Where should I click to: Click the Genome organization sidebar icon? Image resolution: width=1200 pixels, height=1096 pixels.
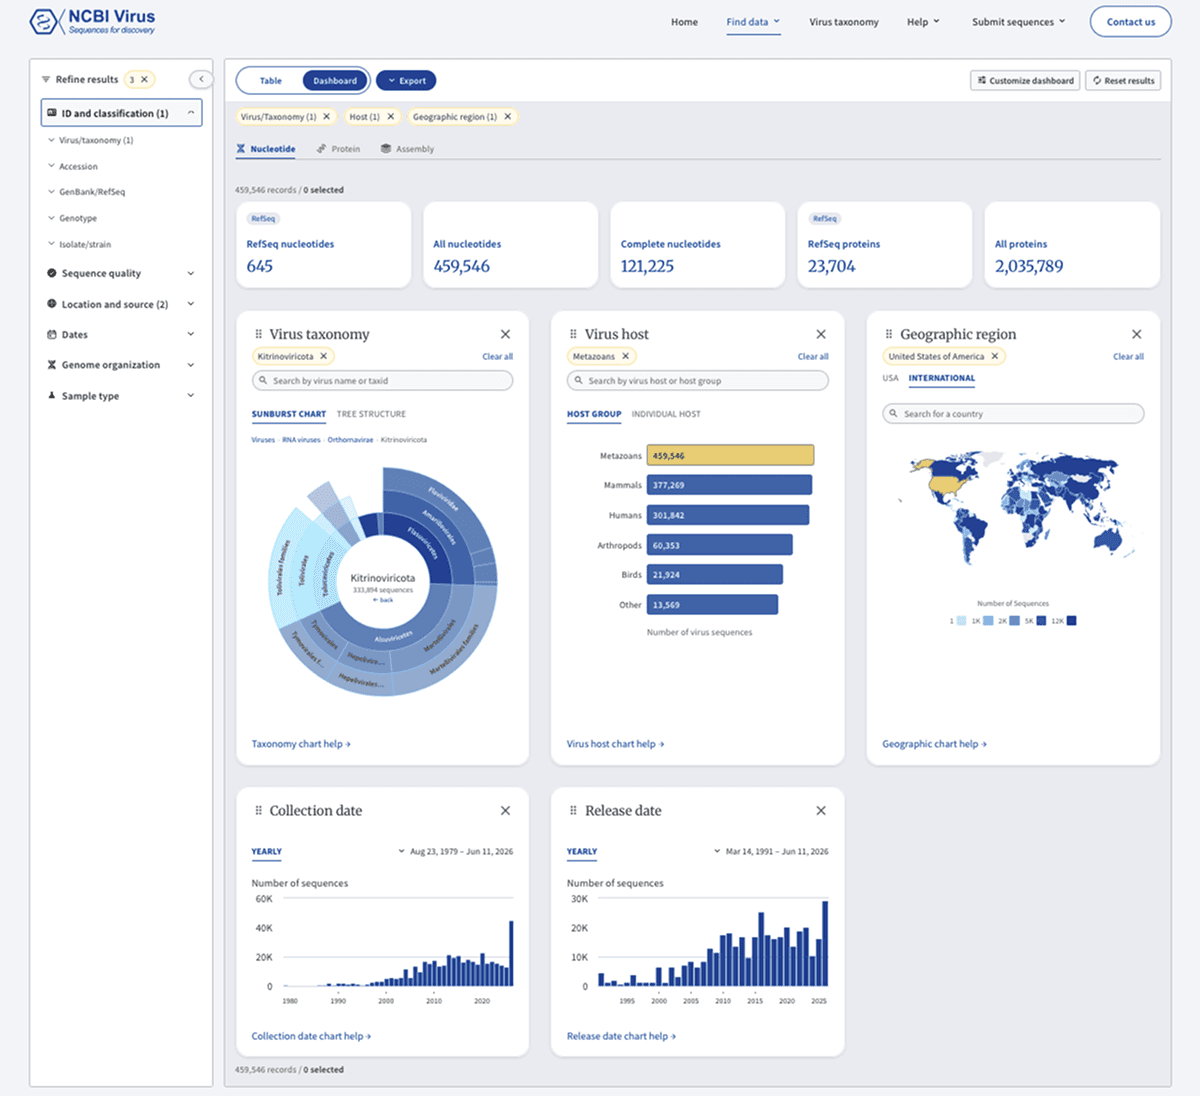tap(52, 365)
